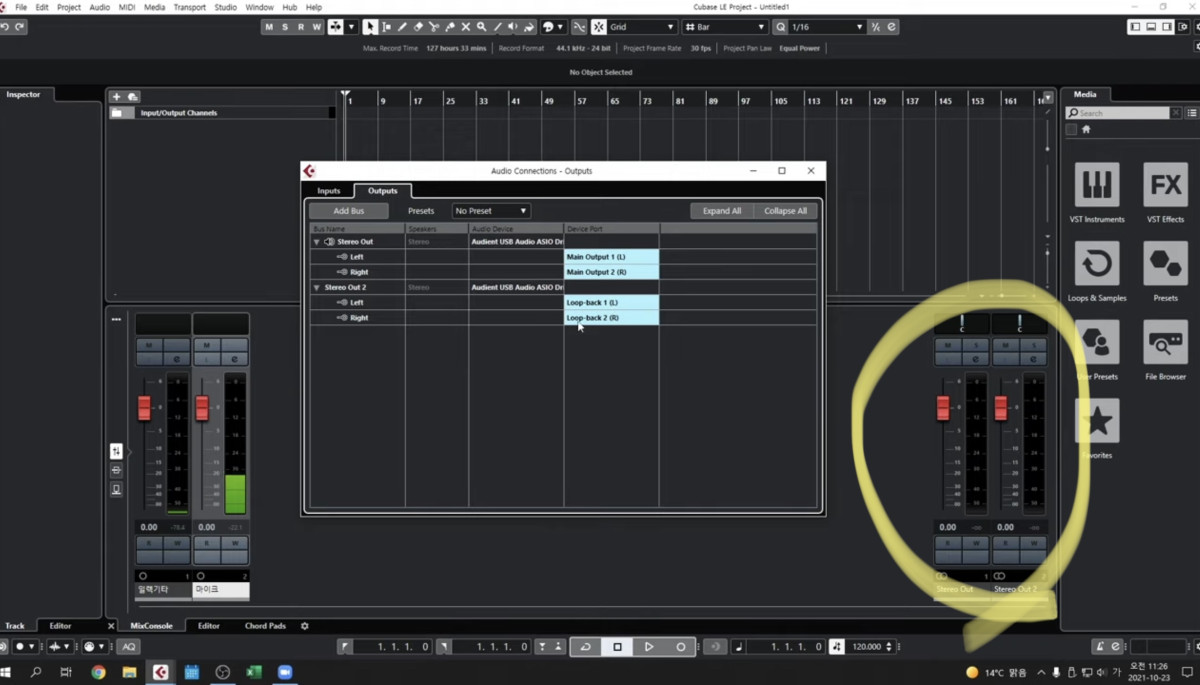
Task: Toggle Auto-Scroll button in toolbar
Action: [337, 27]
